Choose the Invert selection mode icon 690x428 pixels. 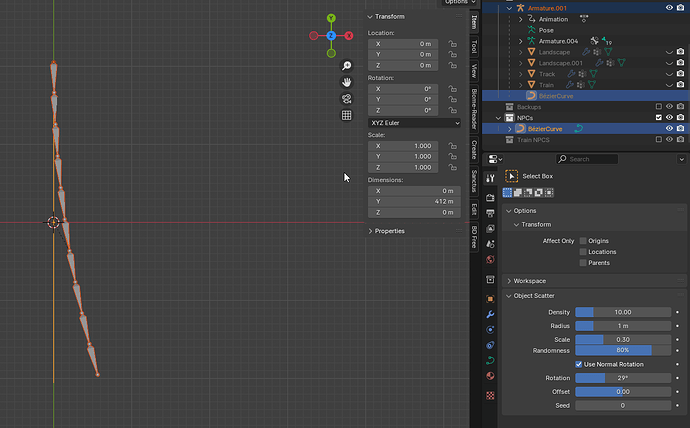coord(539,193)
